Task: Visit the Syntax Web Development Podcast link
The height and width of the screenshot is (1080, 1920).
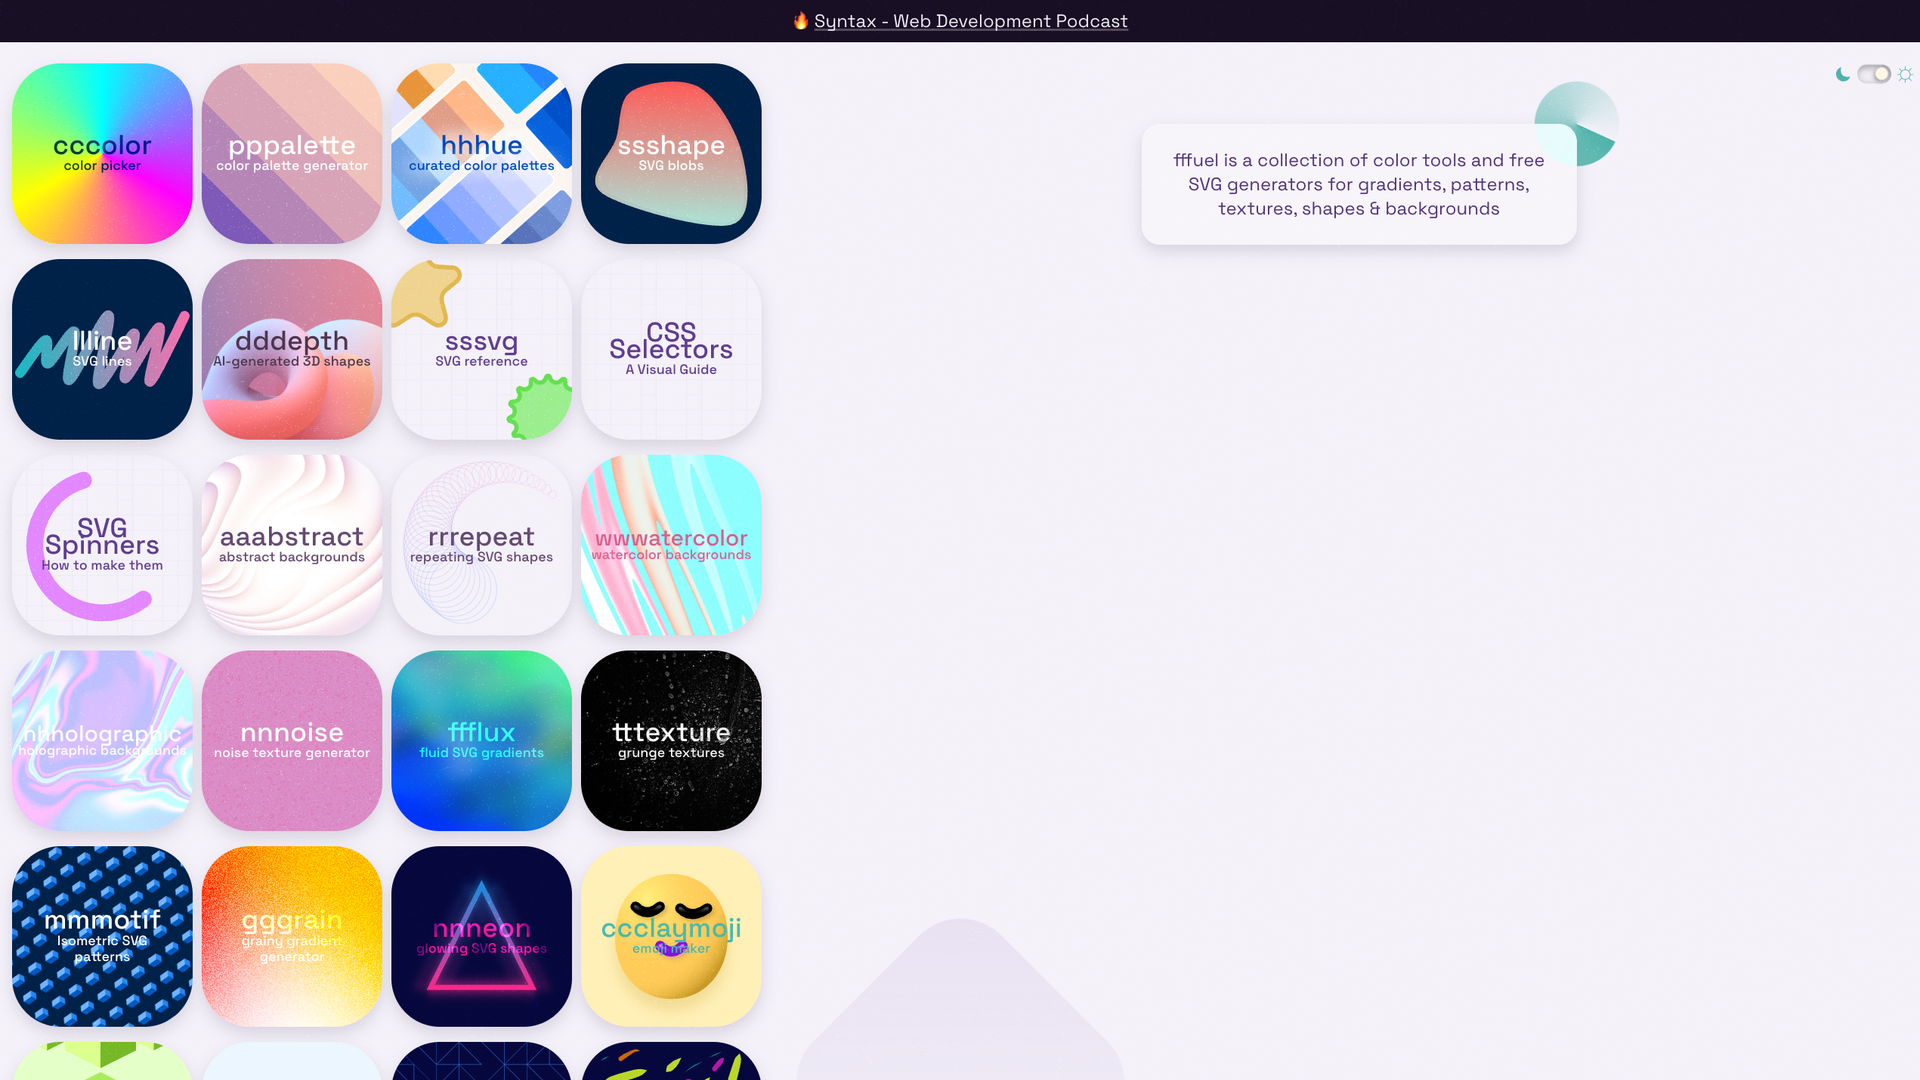Action: tap(970, 21)
